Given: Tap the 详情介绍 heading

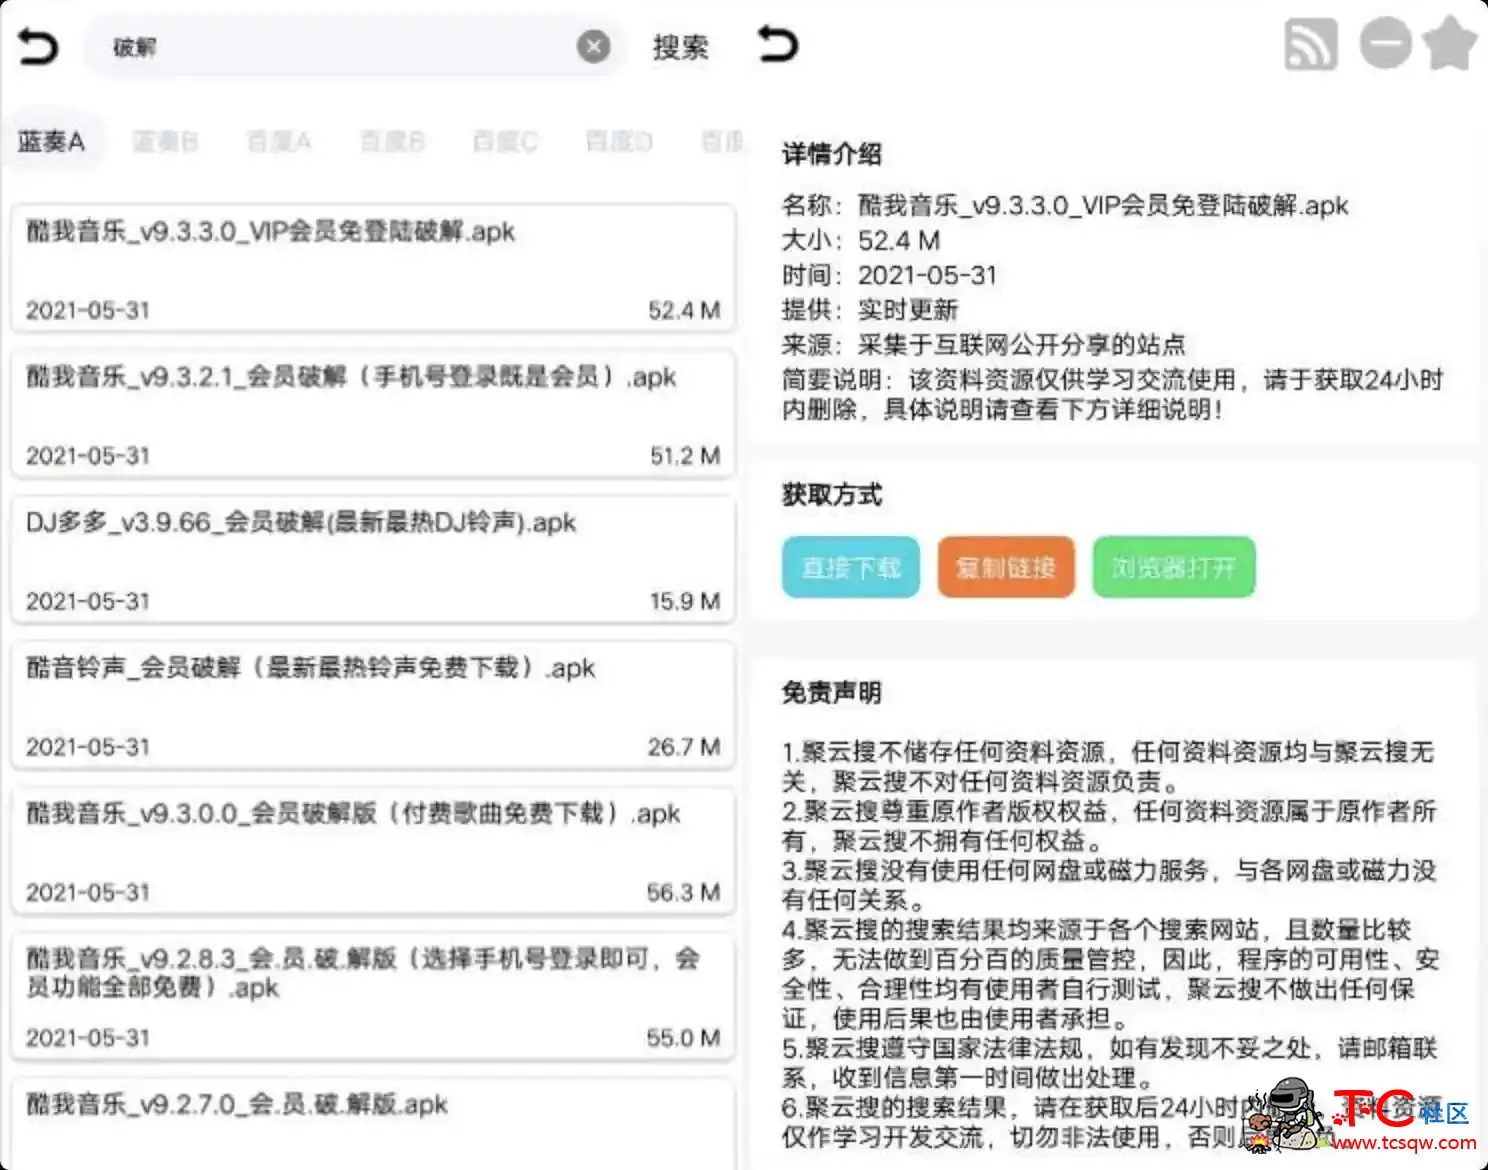Looking at the screenshot, I should tap(831, 154).
